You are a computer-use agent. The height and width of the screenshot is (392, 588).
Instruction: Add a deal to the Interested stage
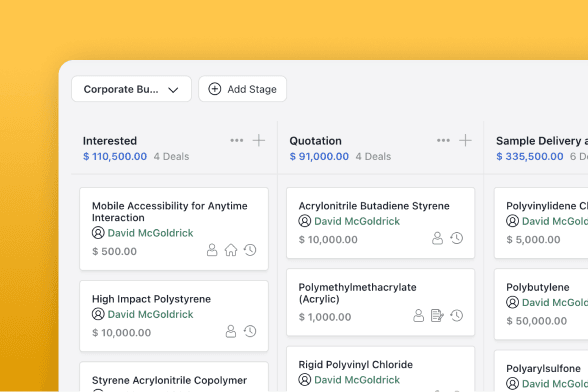(259, 141)
